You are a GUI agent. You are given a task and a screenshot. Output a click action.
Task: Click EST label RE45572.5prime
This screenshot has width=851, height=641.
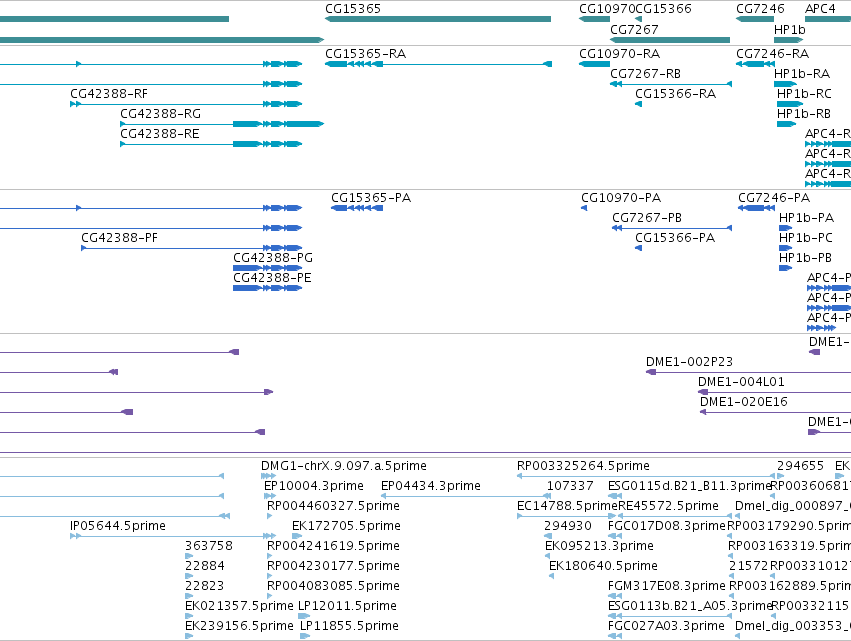click(668, 506)
